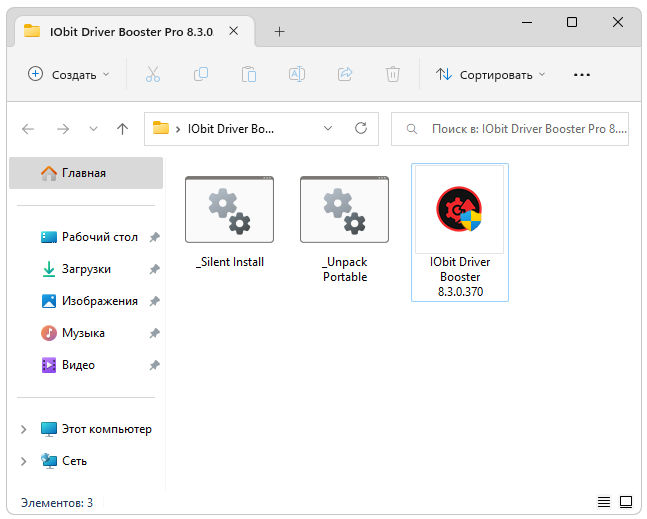Expand the Сеть tree node
The width and height of the screenshot is (647, 519).
(x=24, y=461)
